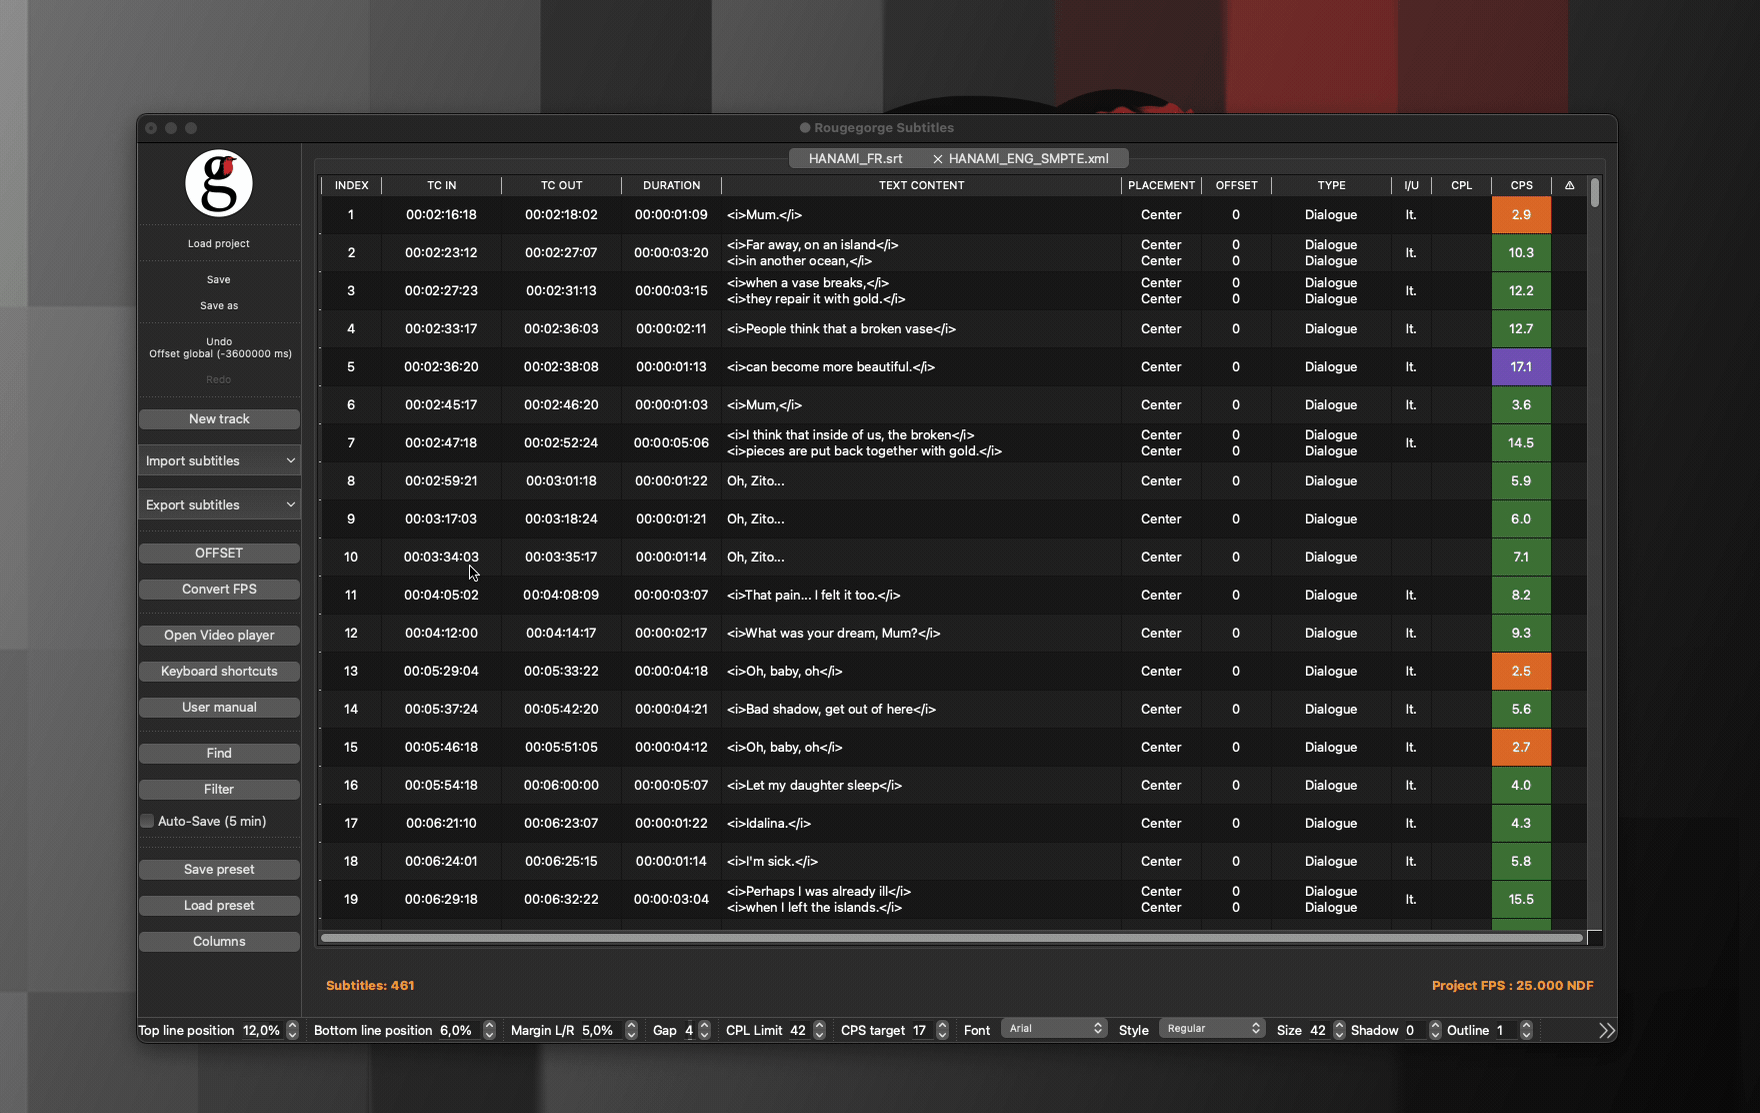Click the CPL Limit stepper arrows
Viewport: 1760px width, 1113px height.
820,1030
